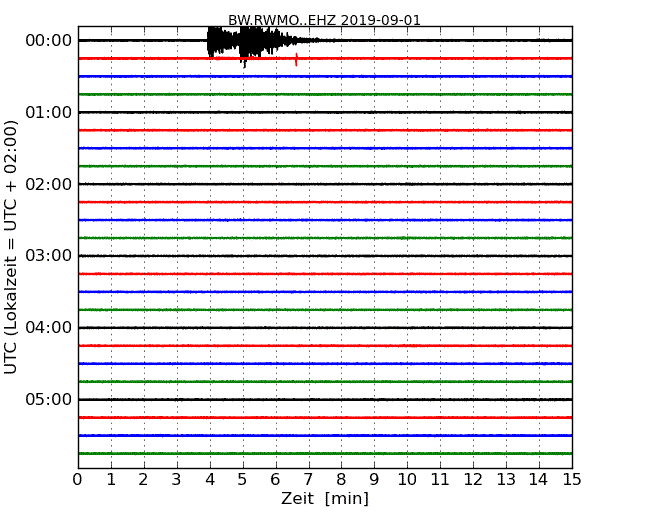Click x-axis tick label 2

click(x=143, y=480)
